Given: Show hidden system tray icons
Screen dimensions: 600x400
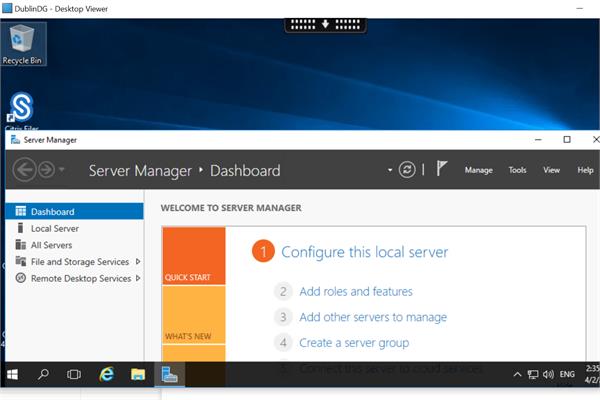Looking at the screenshot, I should click(x=517, y=374).
